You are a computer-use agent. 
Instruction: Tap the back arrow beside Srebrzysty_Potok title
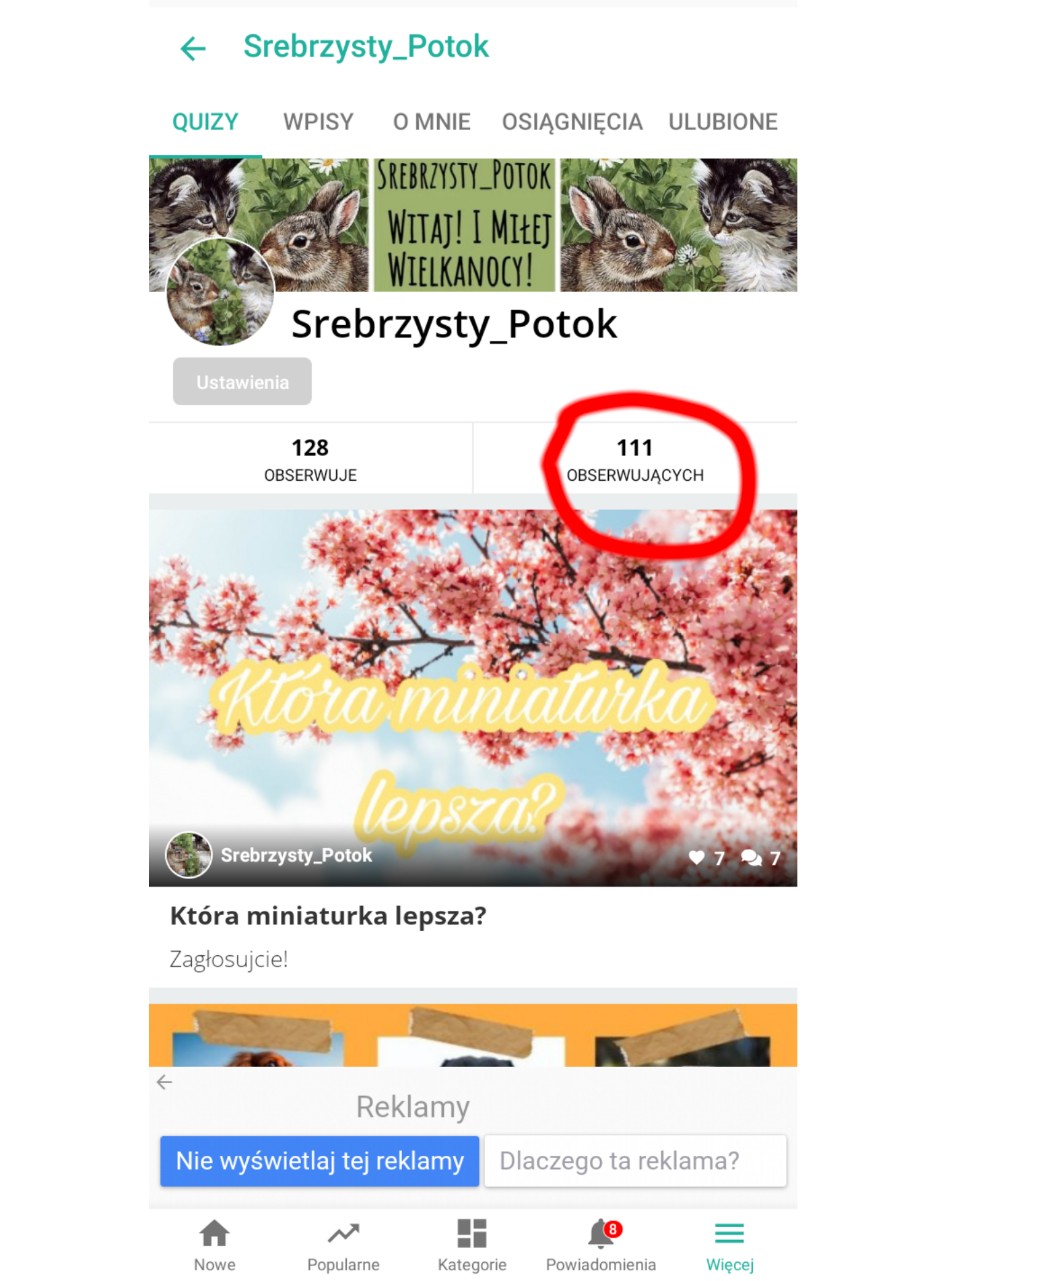click(x=192, y=48)
